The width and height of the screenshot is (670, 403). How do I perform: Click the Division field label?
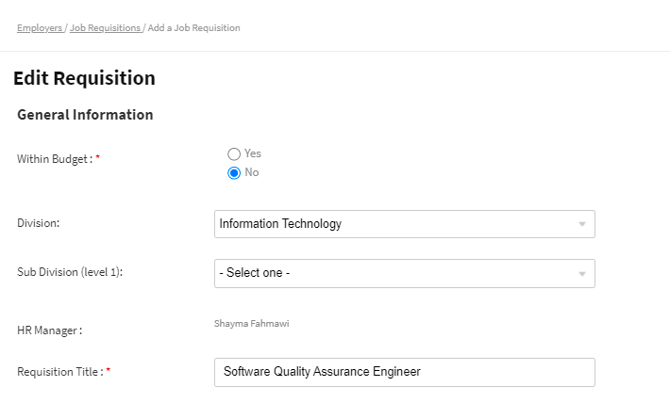click(x=39, y=223)
